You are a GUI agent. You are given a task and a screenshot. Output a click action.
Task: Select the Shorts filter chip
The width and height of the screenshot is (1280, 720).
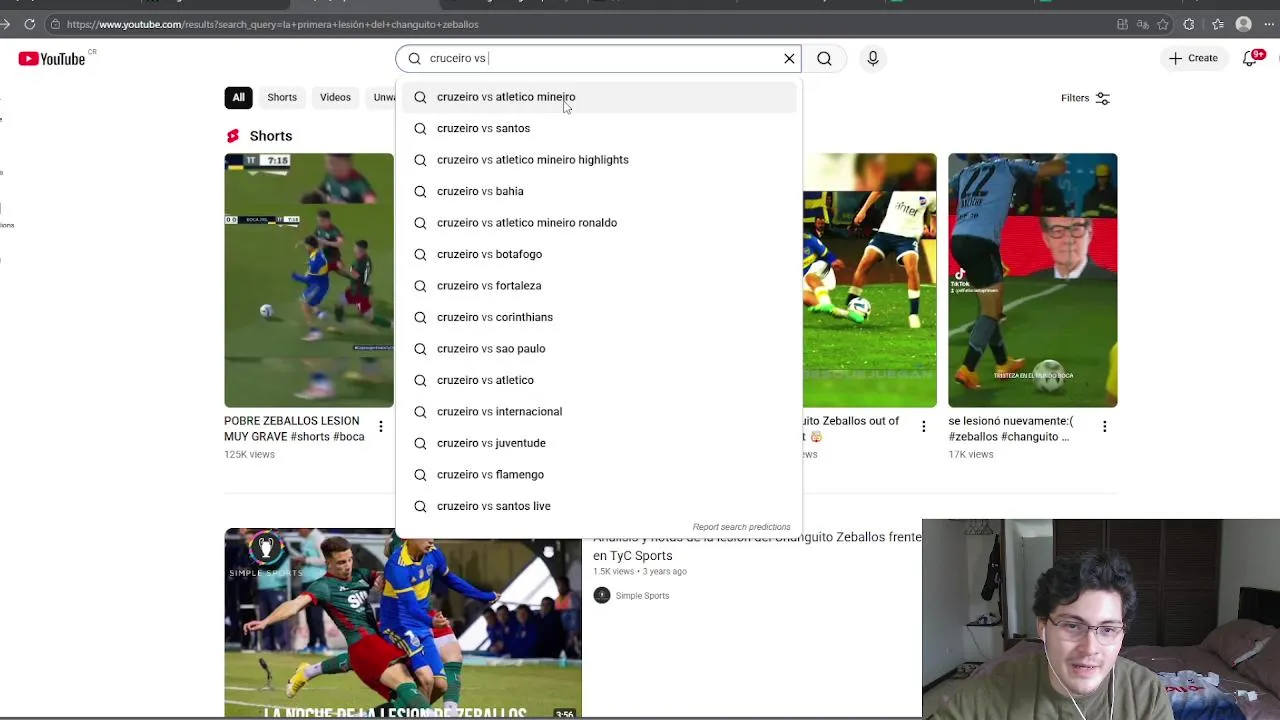pyautogui.click(x=282, y=97)
